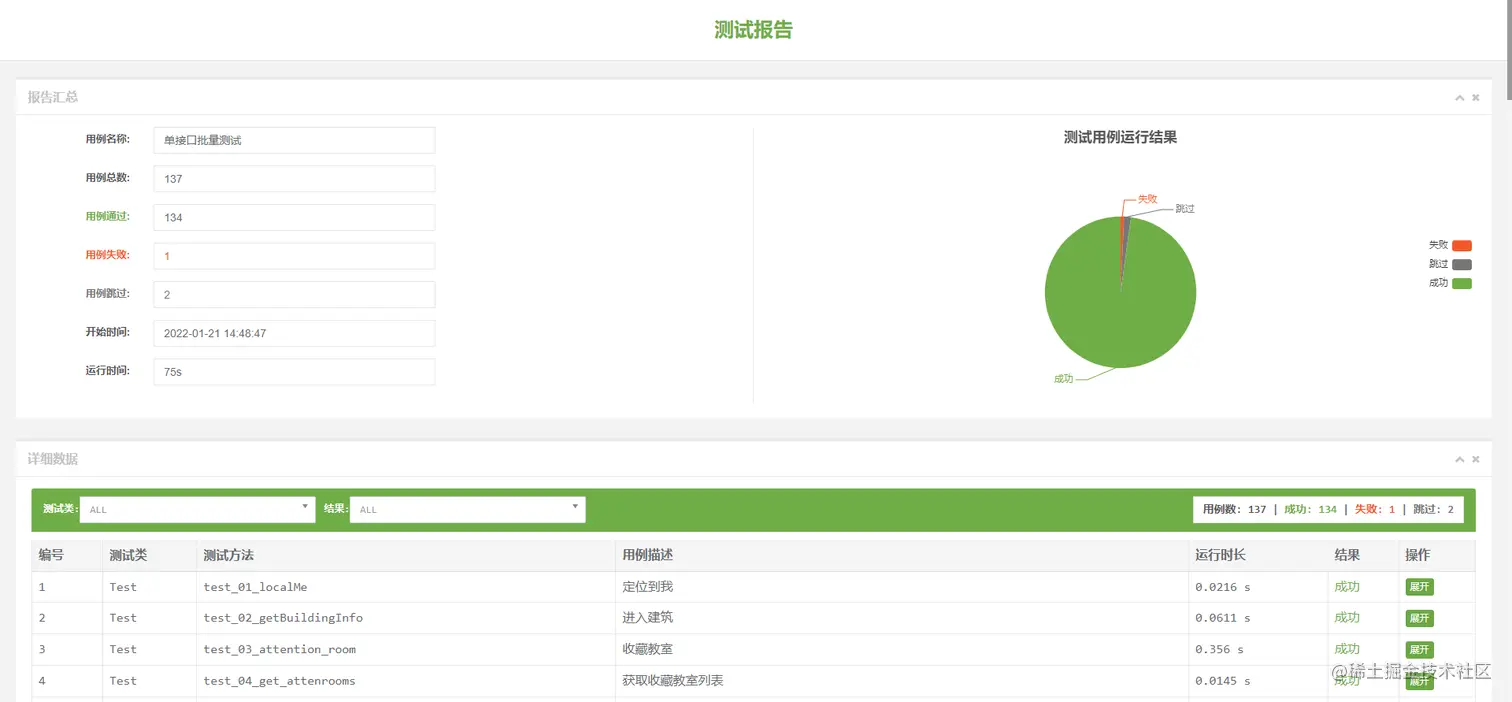
Task: Click test_04_get_attenrooms method cell
Action: [x=405, y=681]
